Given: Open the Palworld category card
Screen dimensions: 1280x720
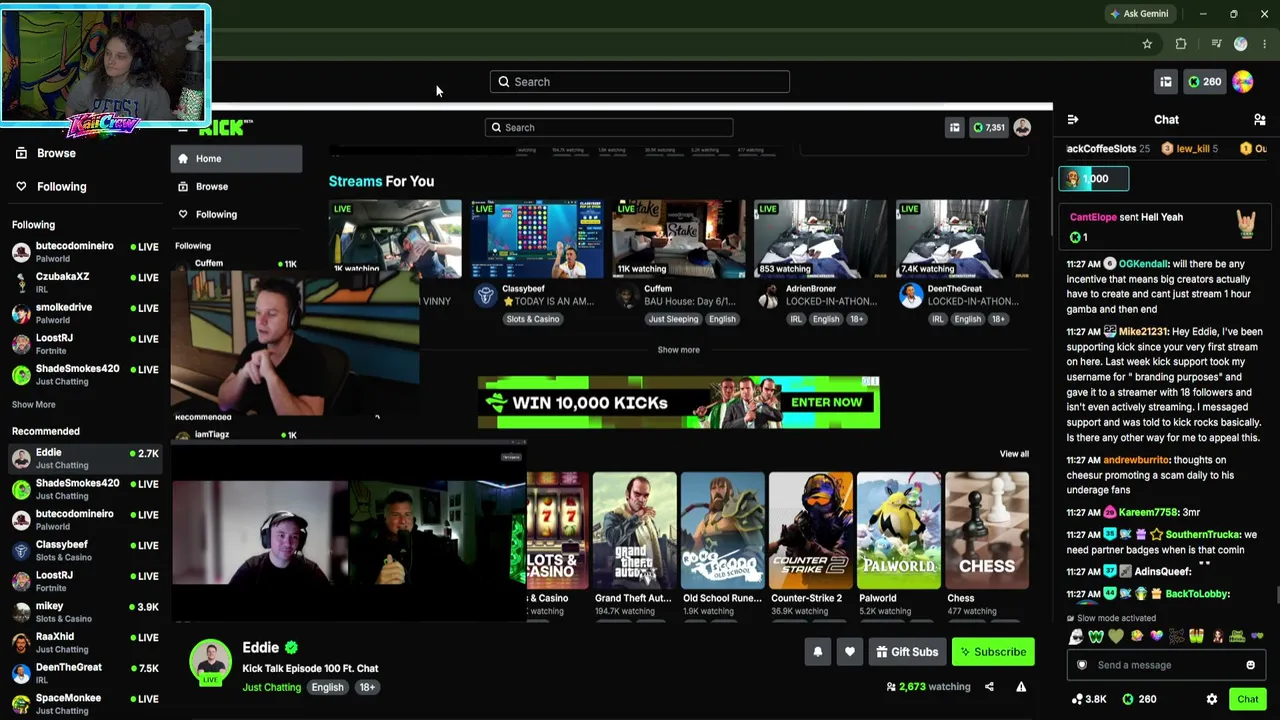Looking at the screenshot, I should click(898, 532).
